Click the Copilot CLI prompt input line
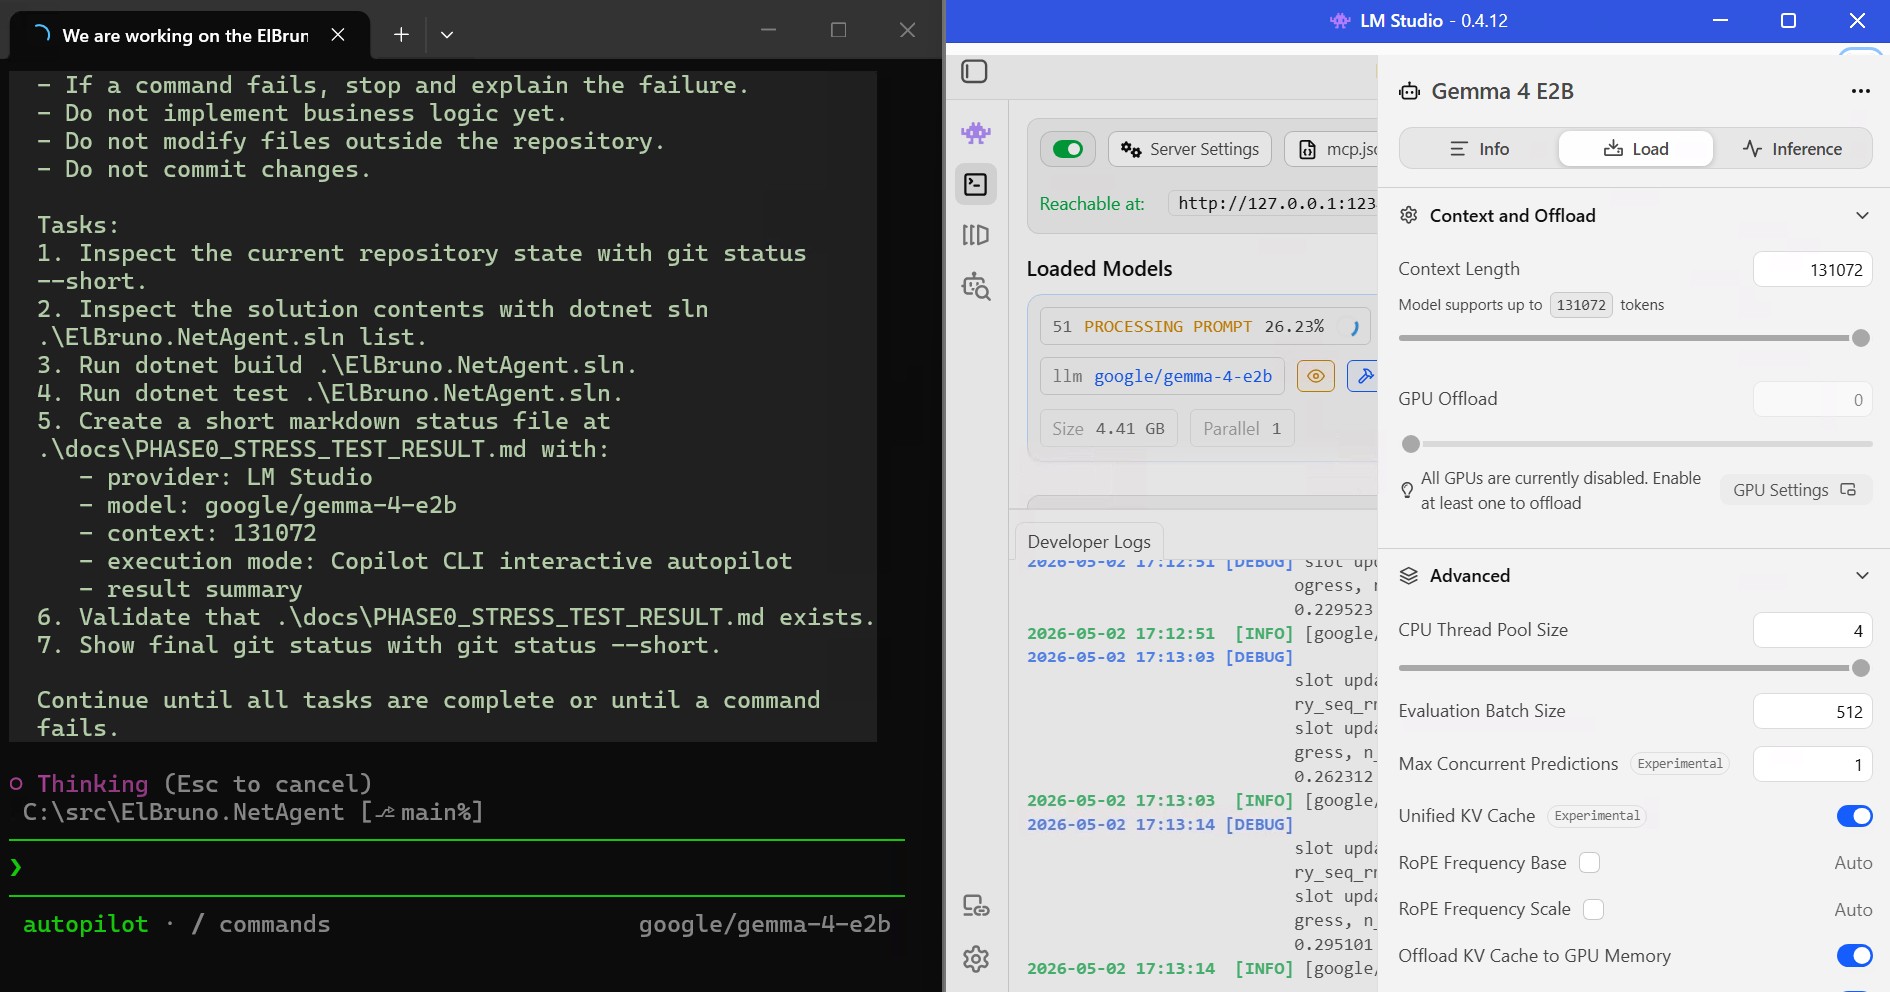The height and width of the screenshot is (992, 1890). [456, 867]
